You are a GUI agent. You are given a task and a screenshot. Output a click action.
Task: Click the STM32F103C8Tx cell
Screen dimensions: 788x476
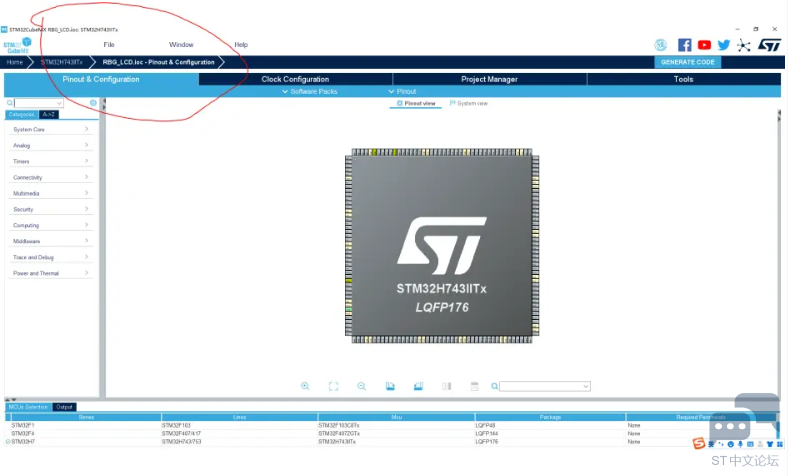[339, 425]
